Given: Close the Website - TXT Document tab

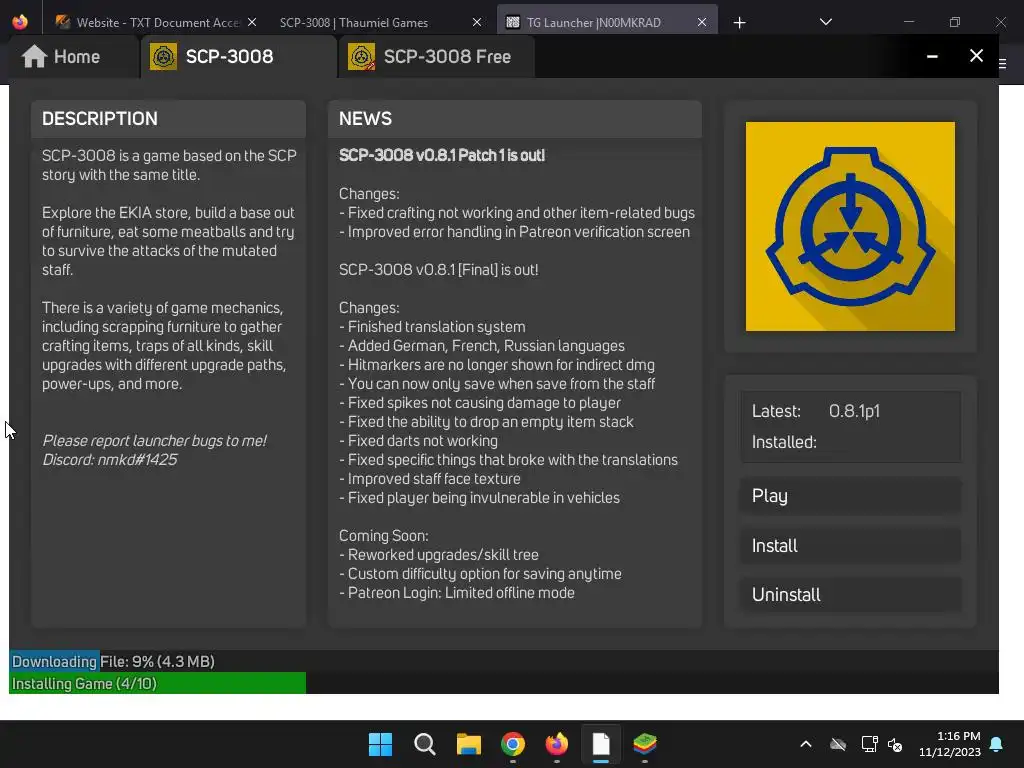Looking at the screenshot, I should pos(252,22).
